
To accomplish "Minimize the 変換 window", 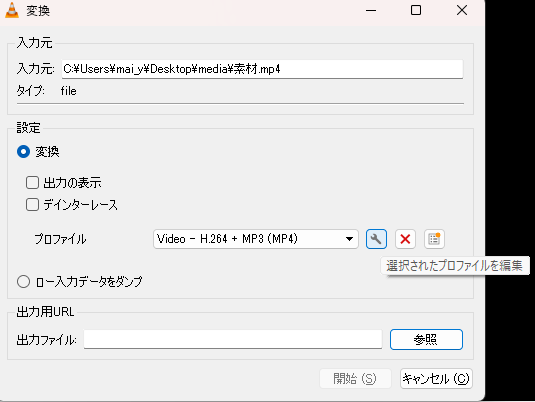I will pyautogui.click(x=371, y=11).
